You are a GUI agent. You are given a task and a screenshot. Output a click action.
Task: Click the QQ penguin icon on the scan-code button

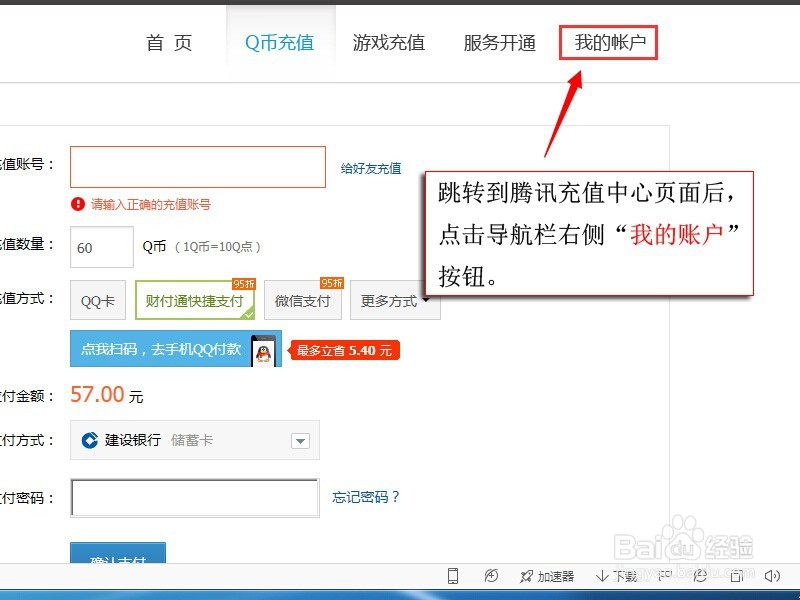coord(262,352)
